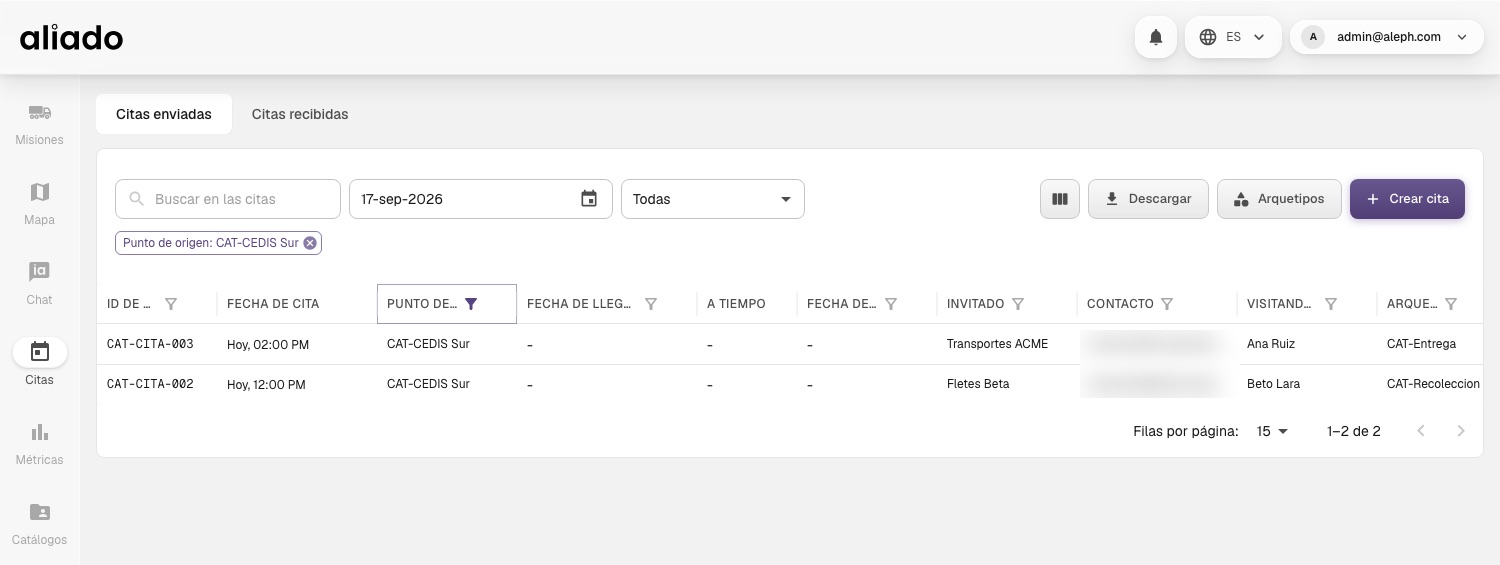Image resolution: width=1500 pixels, height=565 pixels.
Task: Open the ES language selector
Action: [1233, 37]
